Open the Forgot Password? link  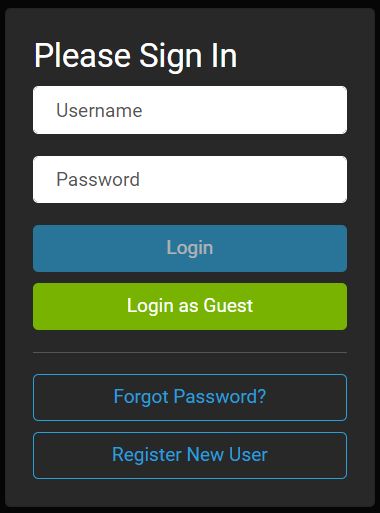click(x=190, y=397)
